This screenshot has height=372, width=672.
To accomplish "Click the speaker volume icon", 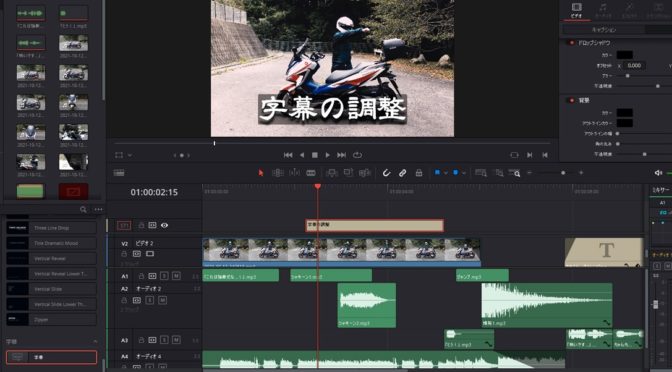I will (658, 173).
